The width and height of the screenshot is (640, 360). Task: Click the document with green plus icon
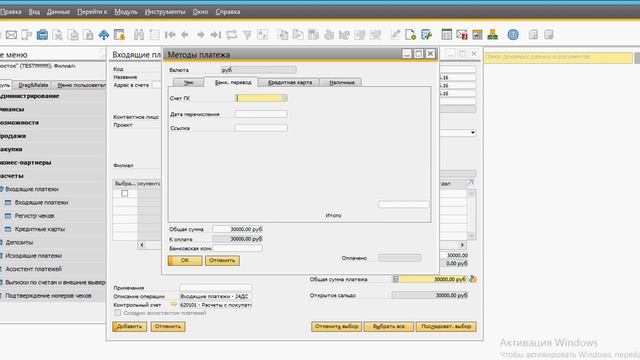click(x=411, y=35)
